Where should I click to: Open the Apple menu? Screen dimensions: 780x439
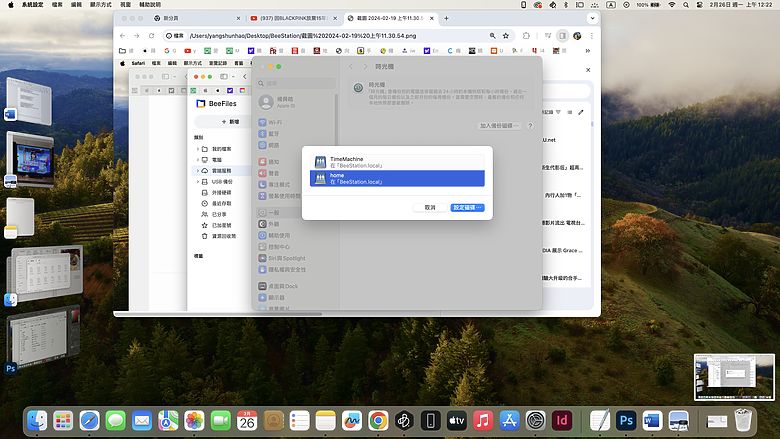pyautogui.click(x=11, y=4)
